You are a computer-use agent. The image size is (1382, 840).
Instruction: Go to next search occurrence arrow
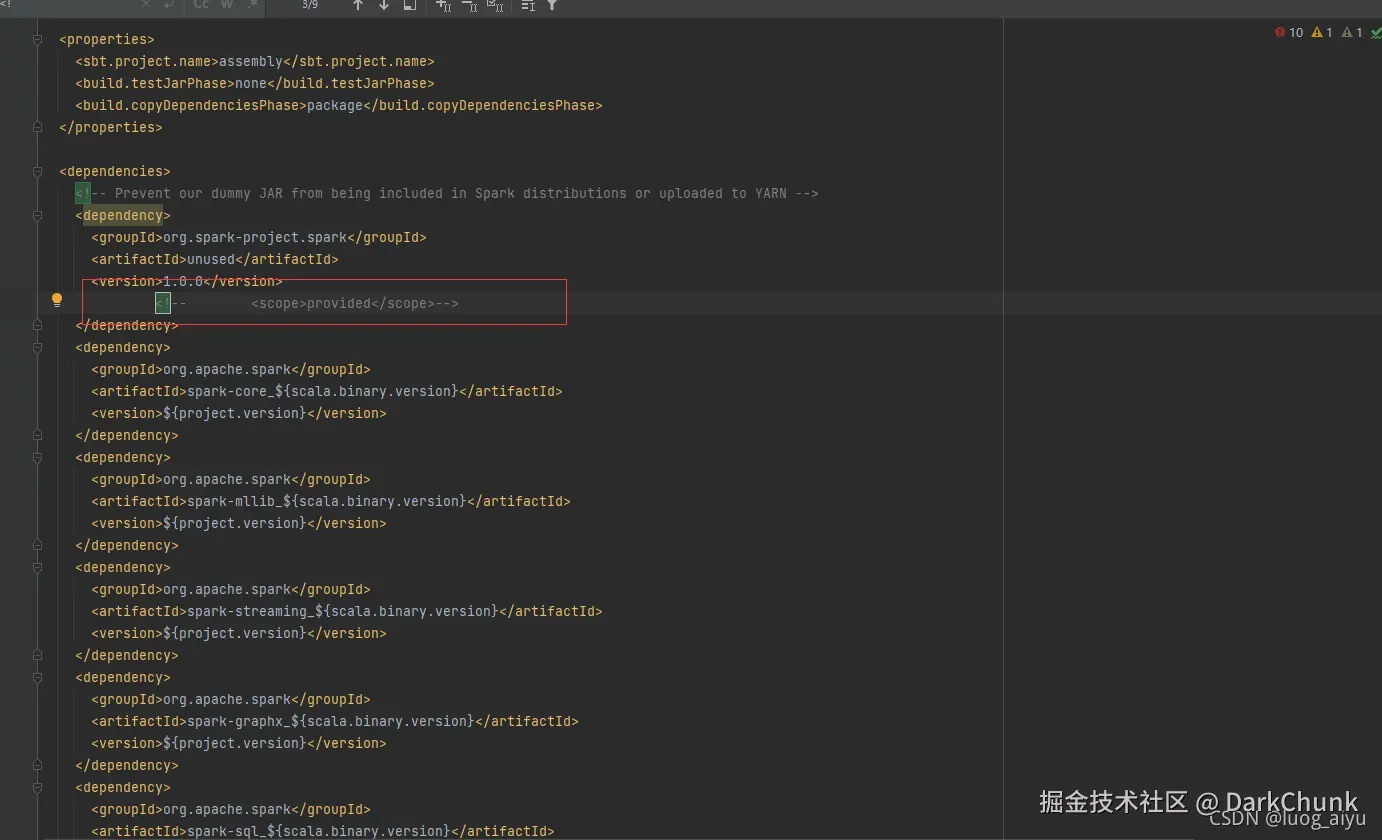[x=384, y=5]
